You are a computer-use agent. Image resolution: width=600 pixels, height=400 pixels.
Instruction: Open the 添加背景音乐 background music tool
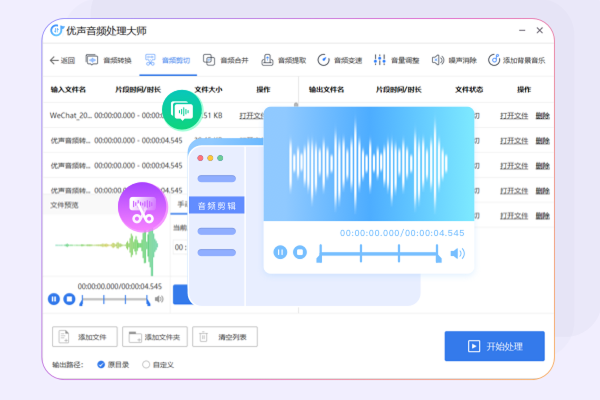tap(517, 60)
